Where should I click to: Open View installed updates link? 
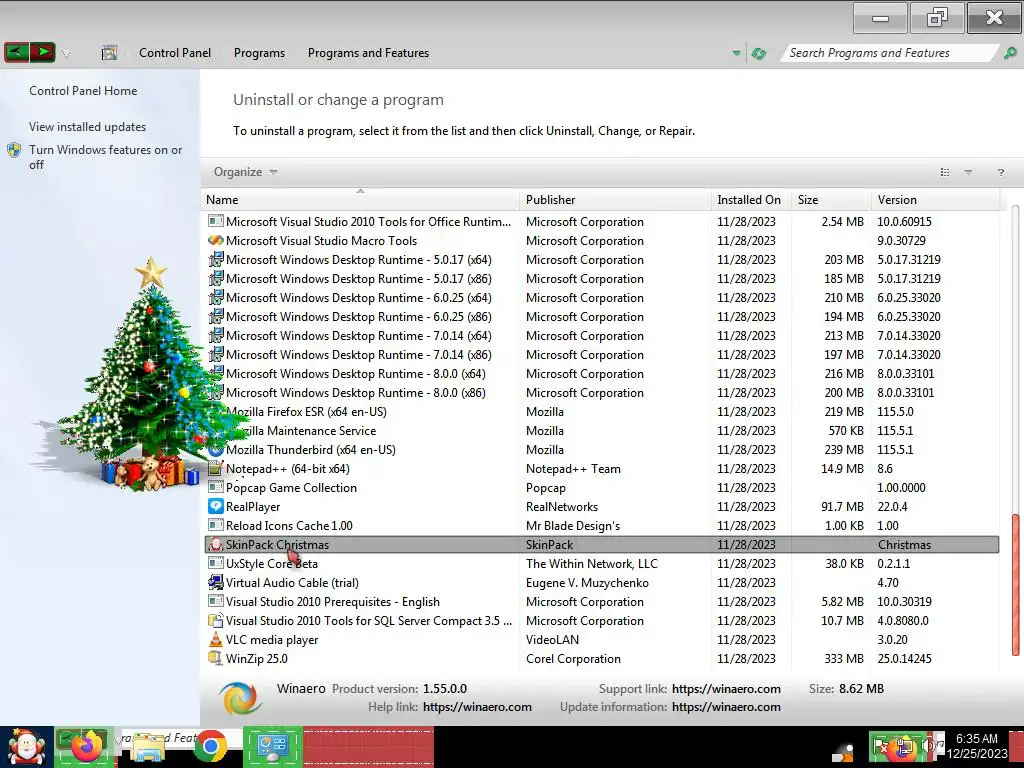tap(88, 127)
